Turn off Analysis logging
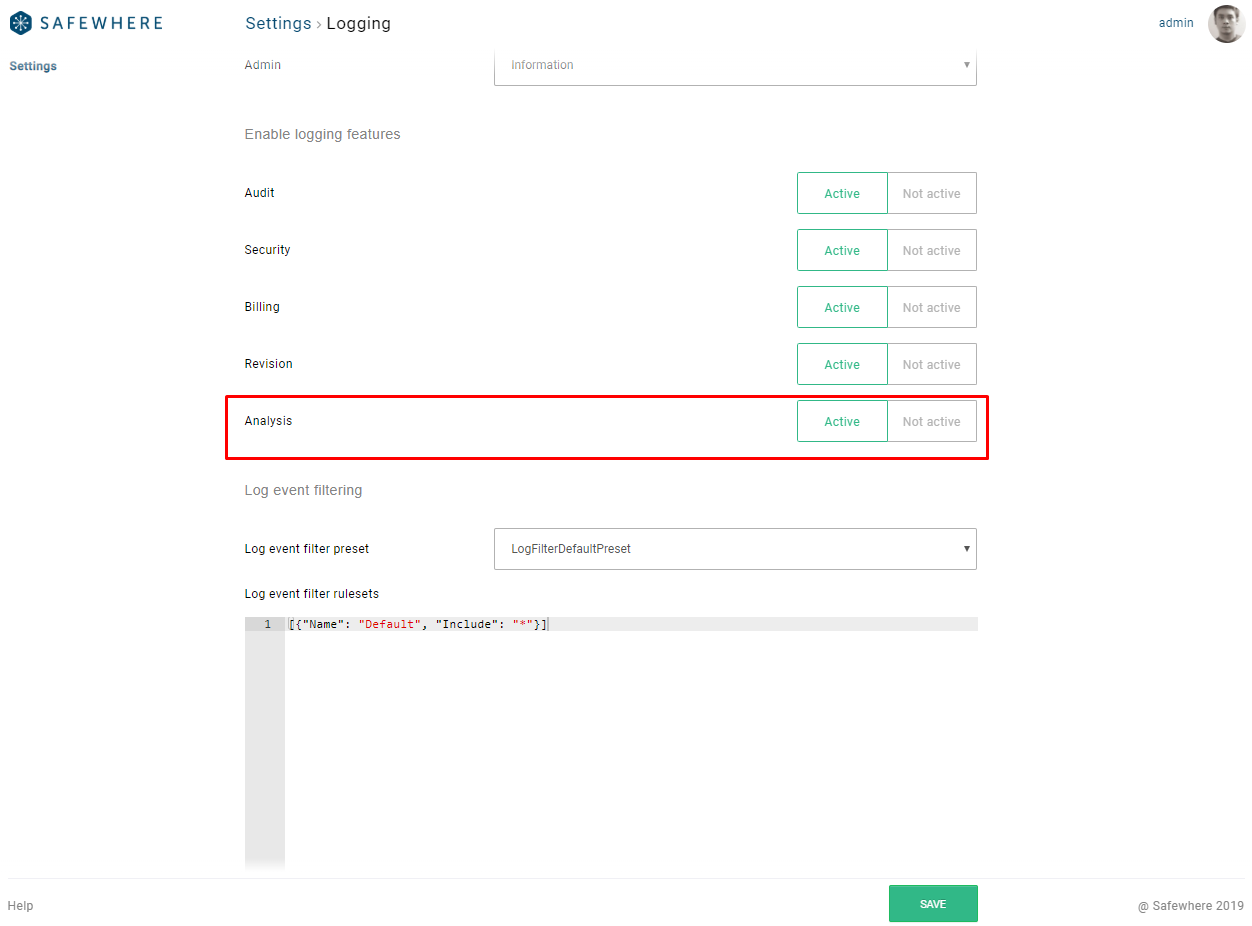The height and width of the screenshot is (926, 1252). click(931, 420)
